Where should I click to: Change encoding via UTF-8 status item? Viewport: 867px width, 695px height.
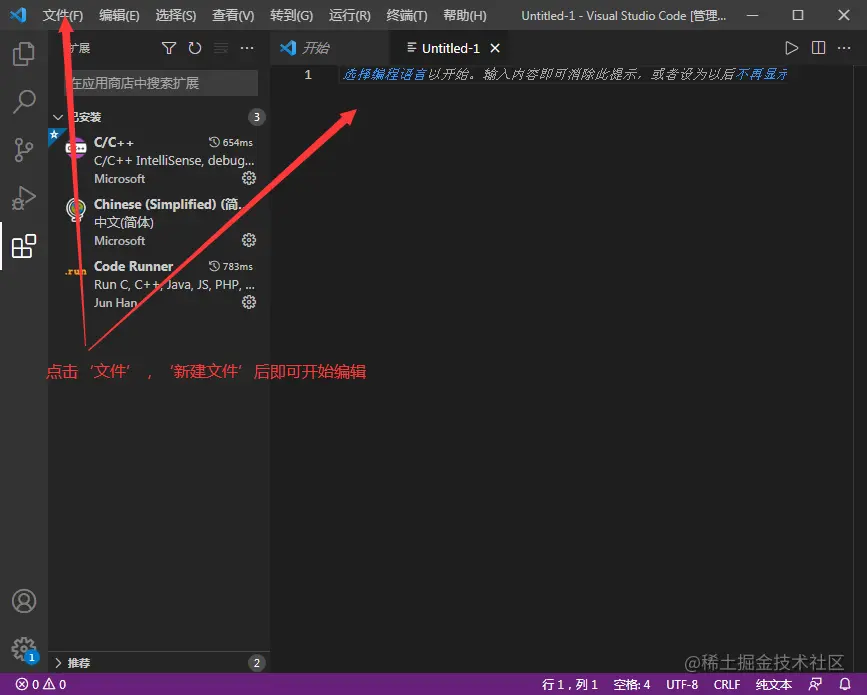pyautogui.click(x=682, y=684)
